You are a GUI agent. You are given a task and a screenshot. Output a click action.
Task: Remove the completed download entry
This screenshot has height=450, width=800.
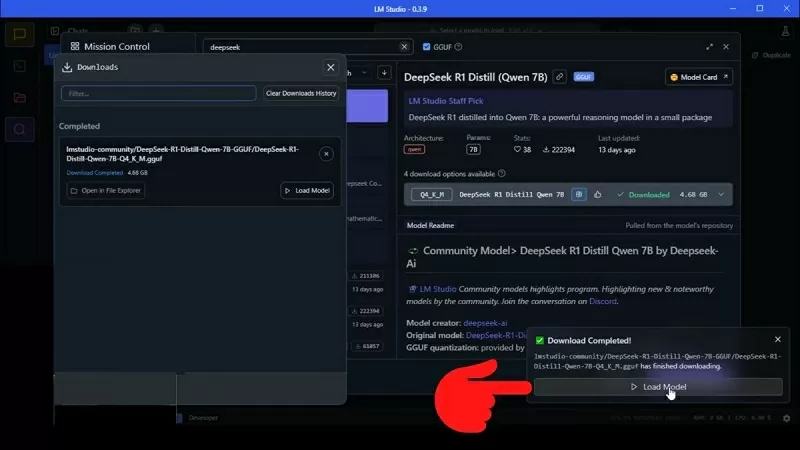[x=326, y=154]
